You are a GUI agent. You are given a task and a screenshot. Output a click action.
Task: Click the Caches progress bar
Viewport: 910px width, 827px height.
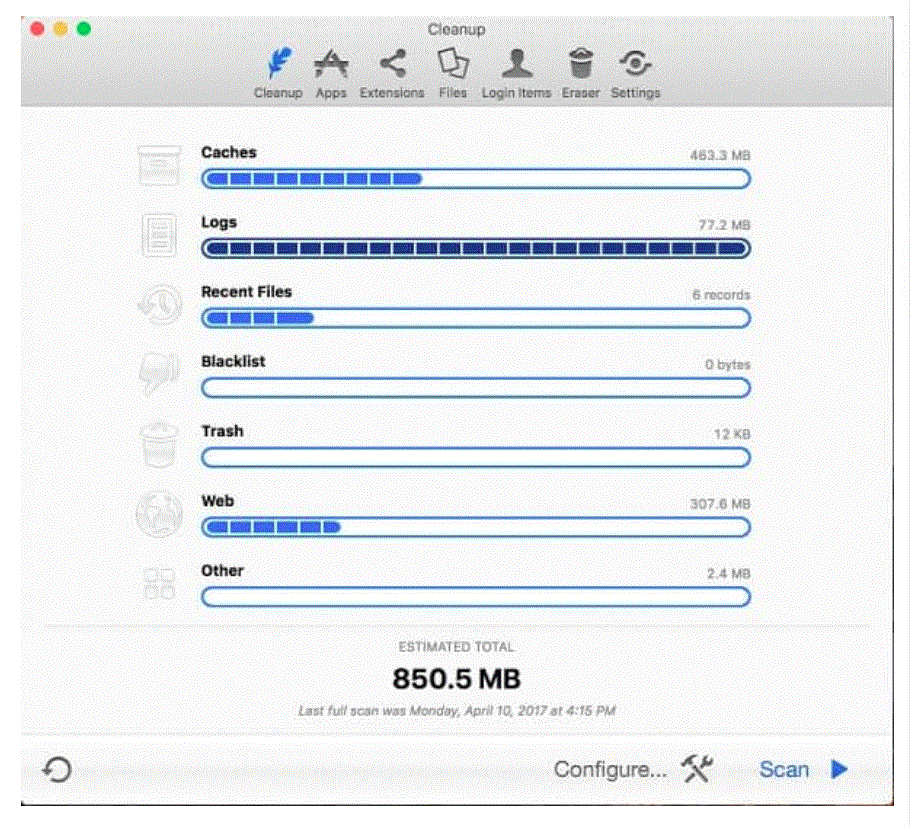click(x=476, y=179)
